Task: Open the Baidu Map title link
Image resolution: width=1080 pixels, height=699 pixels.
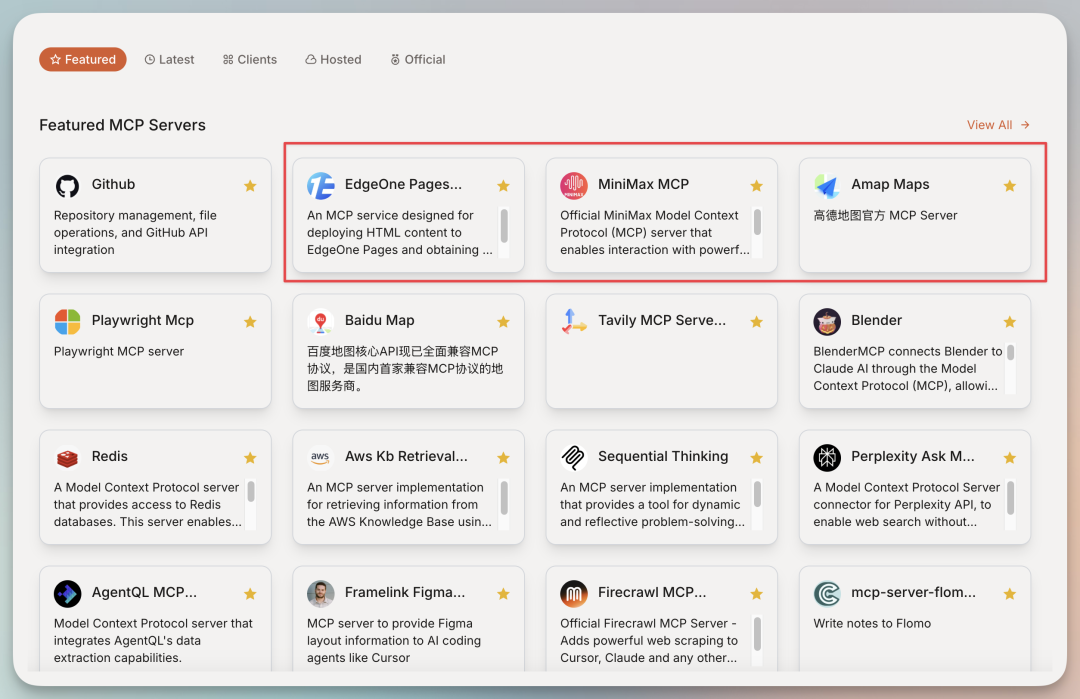Action: 380,320
